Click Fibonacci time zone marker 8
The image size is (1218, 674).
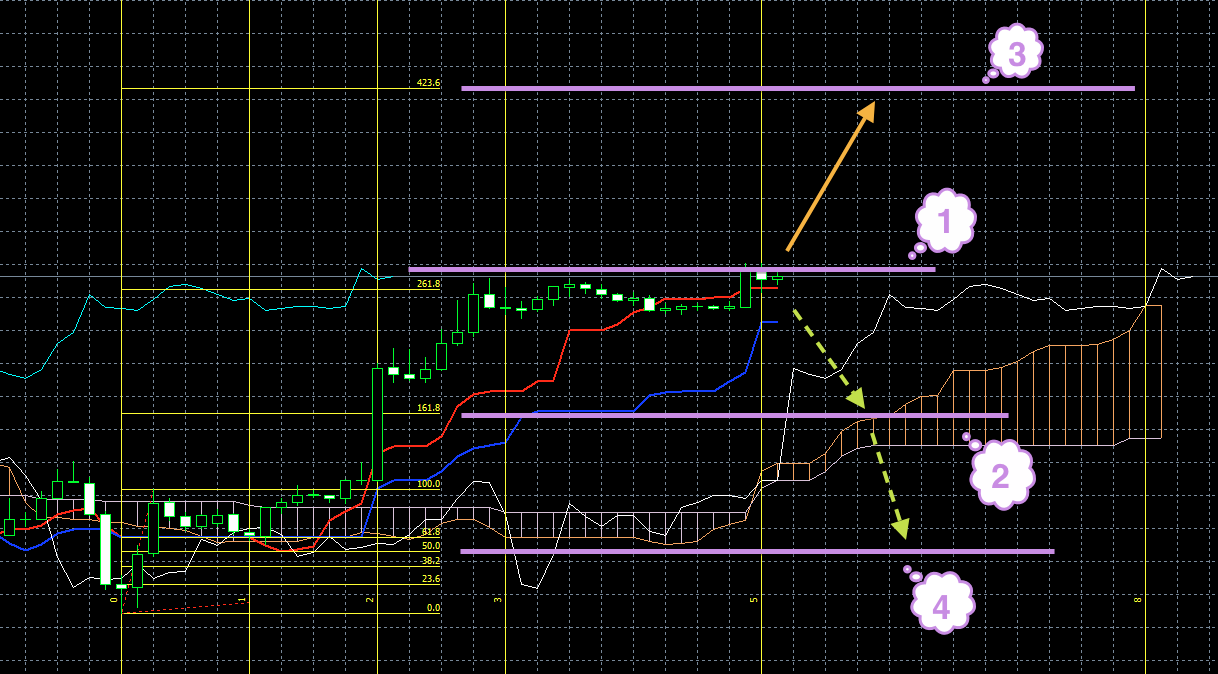(1137, 600)
